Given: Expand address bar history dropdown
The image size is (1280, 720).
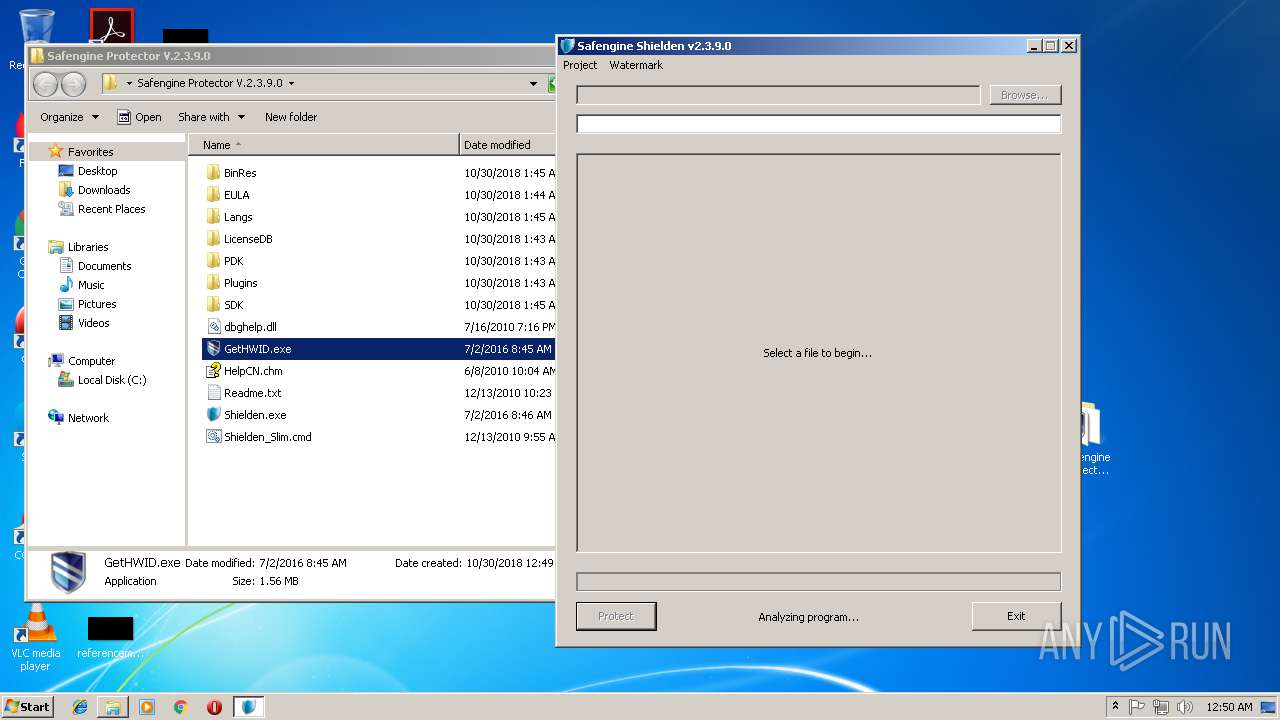Looking at the screenshot, I should pos(534,84).
